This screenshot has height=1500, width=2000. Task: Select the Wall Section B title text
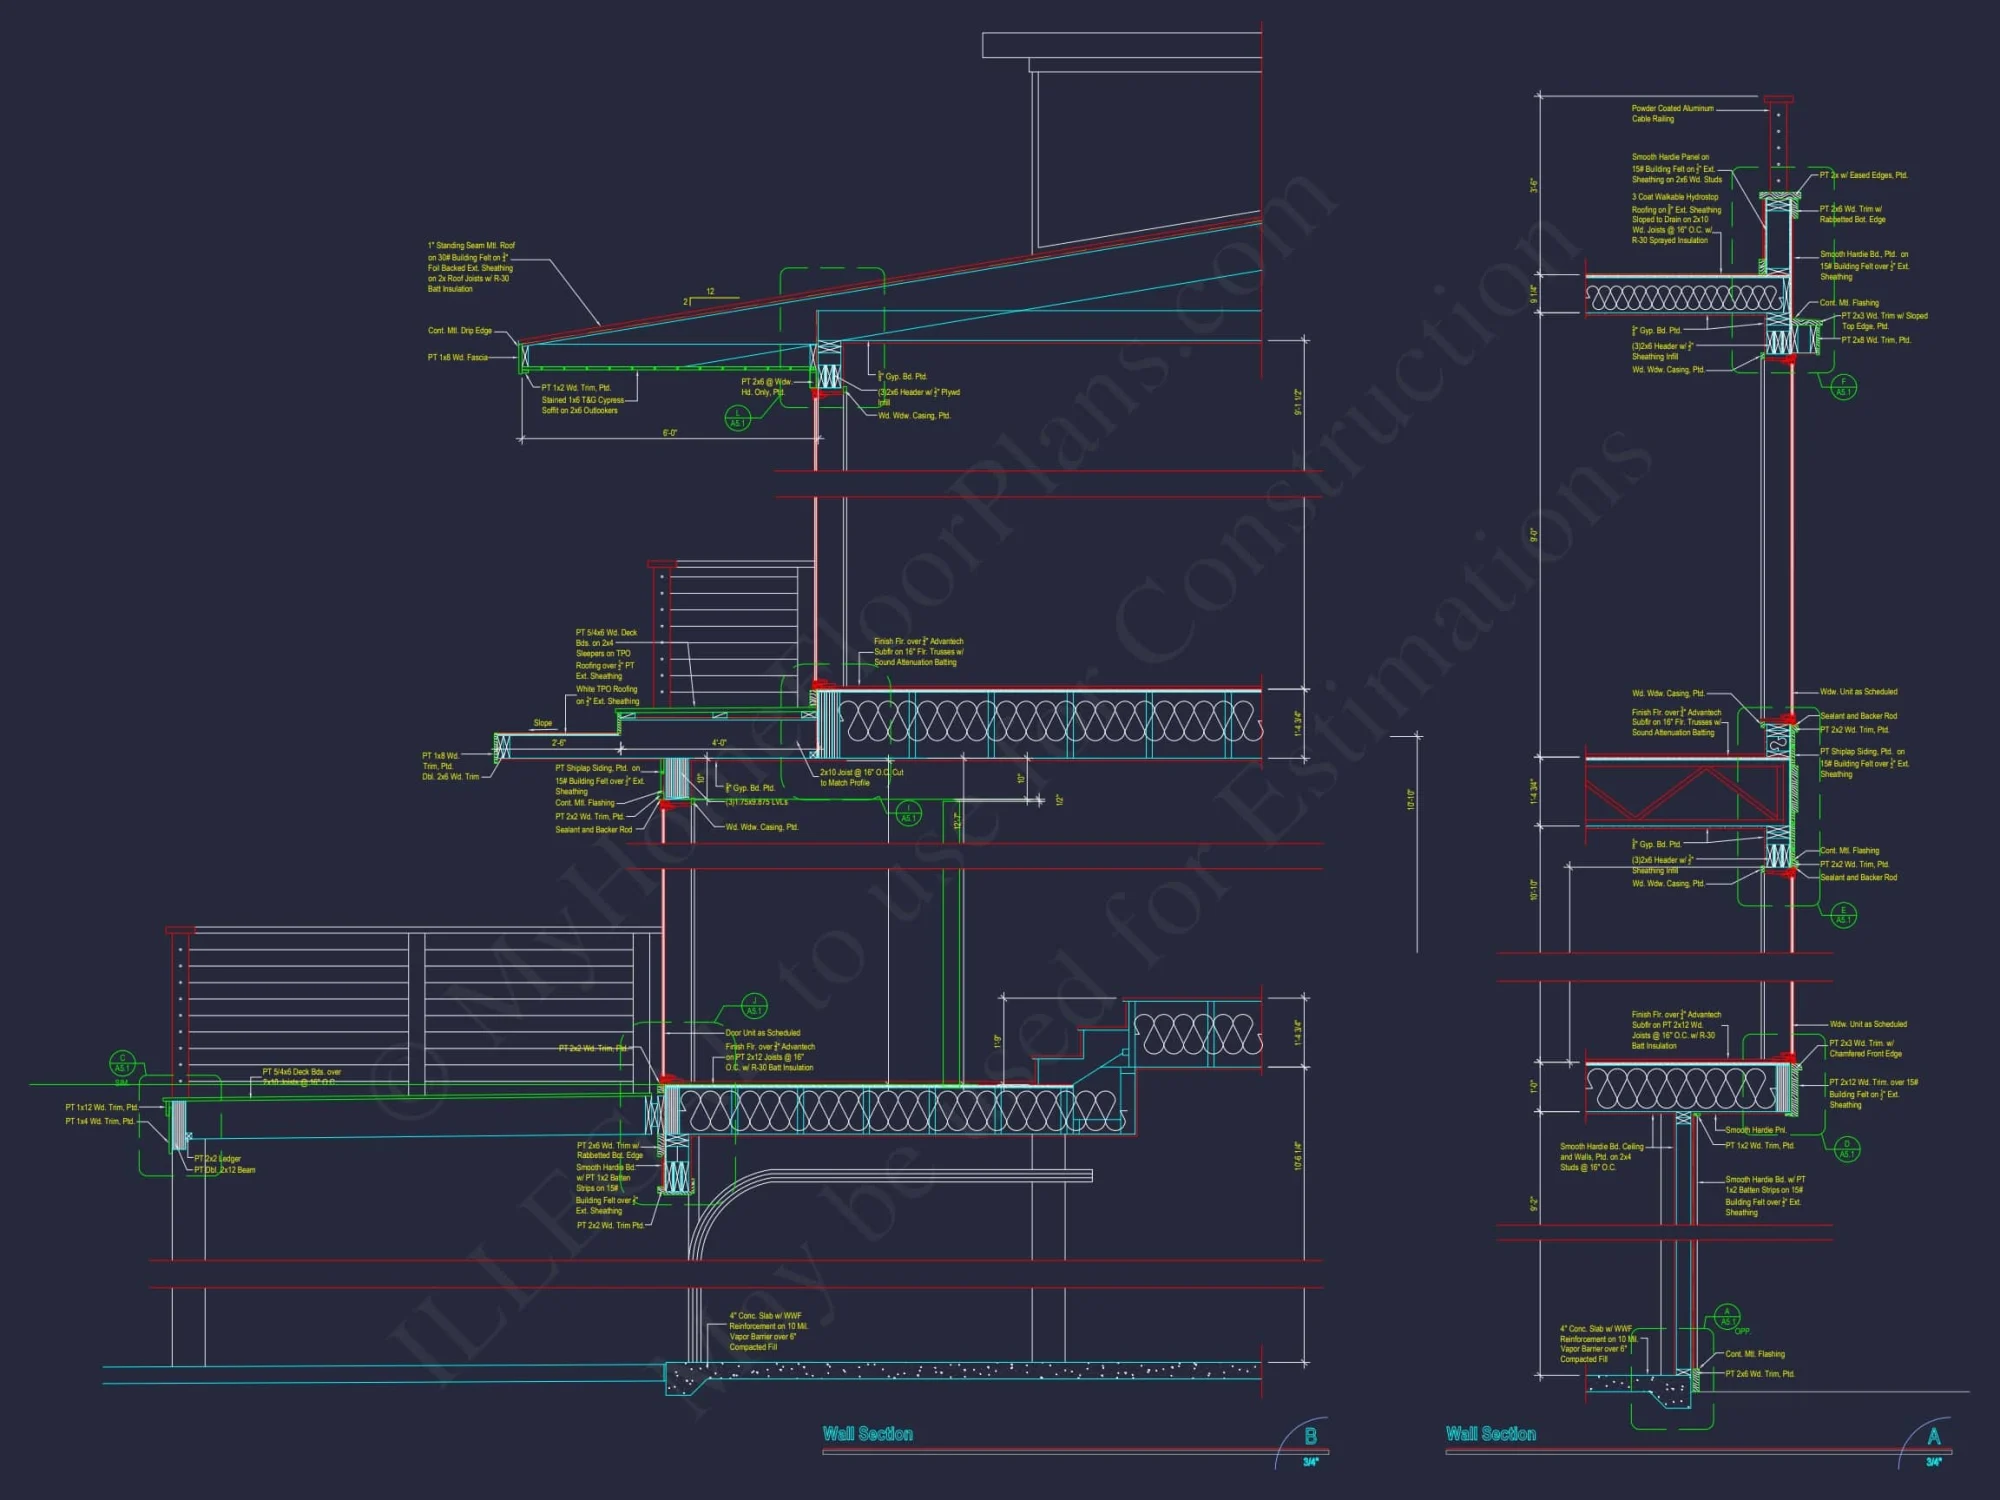(x=867, y=1434)
